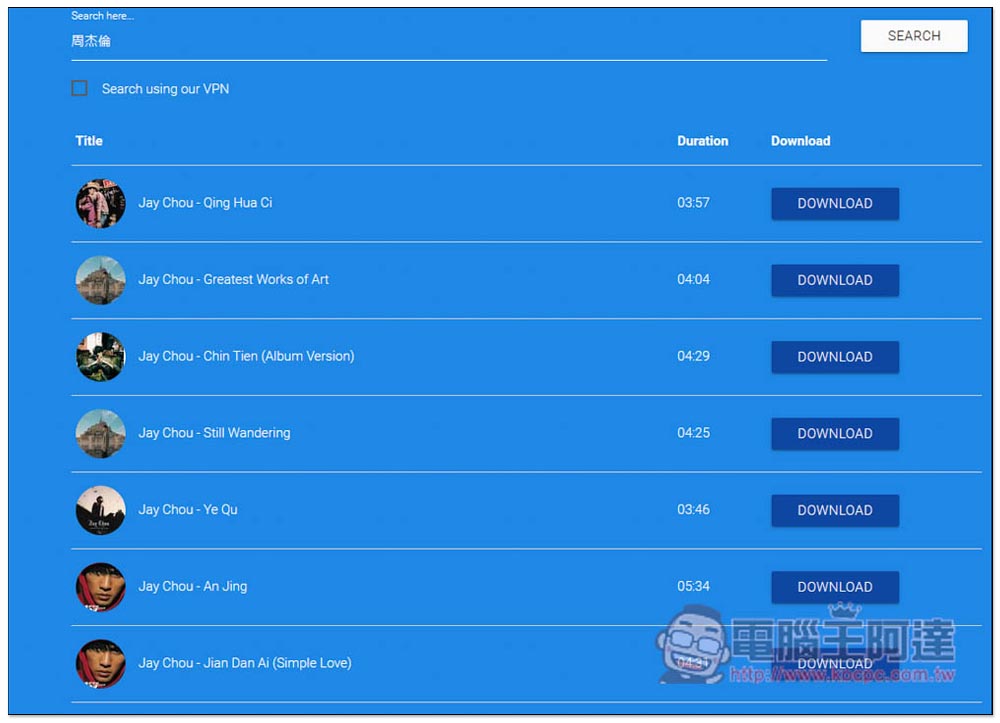The image size is (1000, 723).
Task: Download Jay Chou - An Jing
Action: (834, 587)
